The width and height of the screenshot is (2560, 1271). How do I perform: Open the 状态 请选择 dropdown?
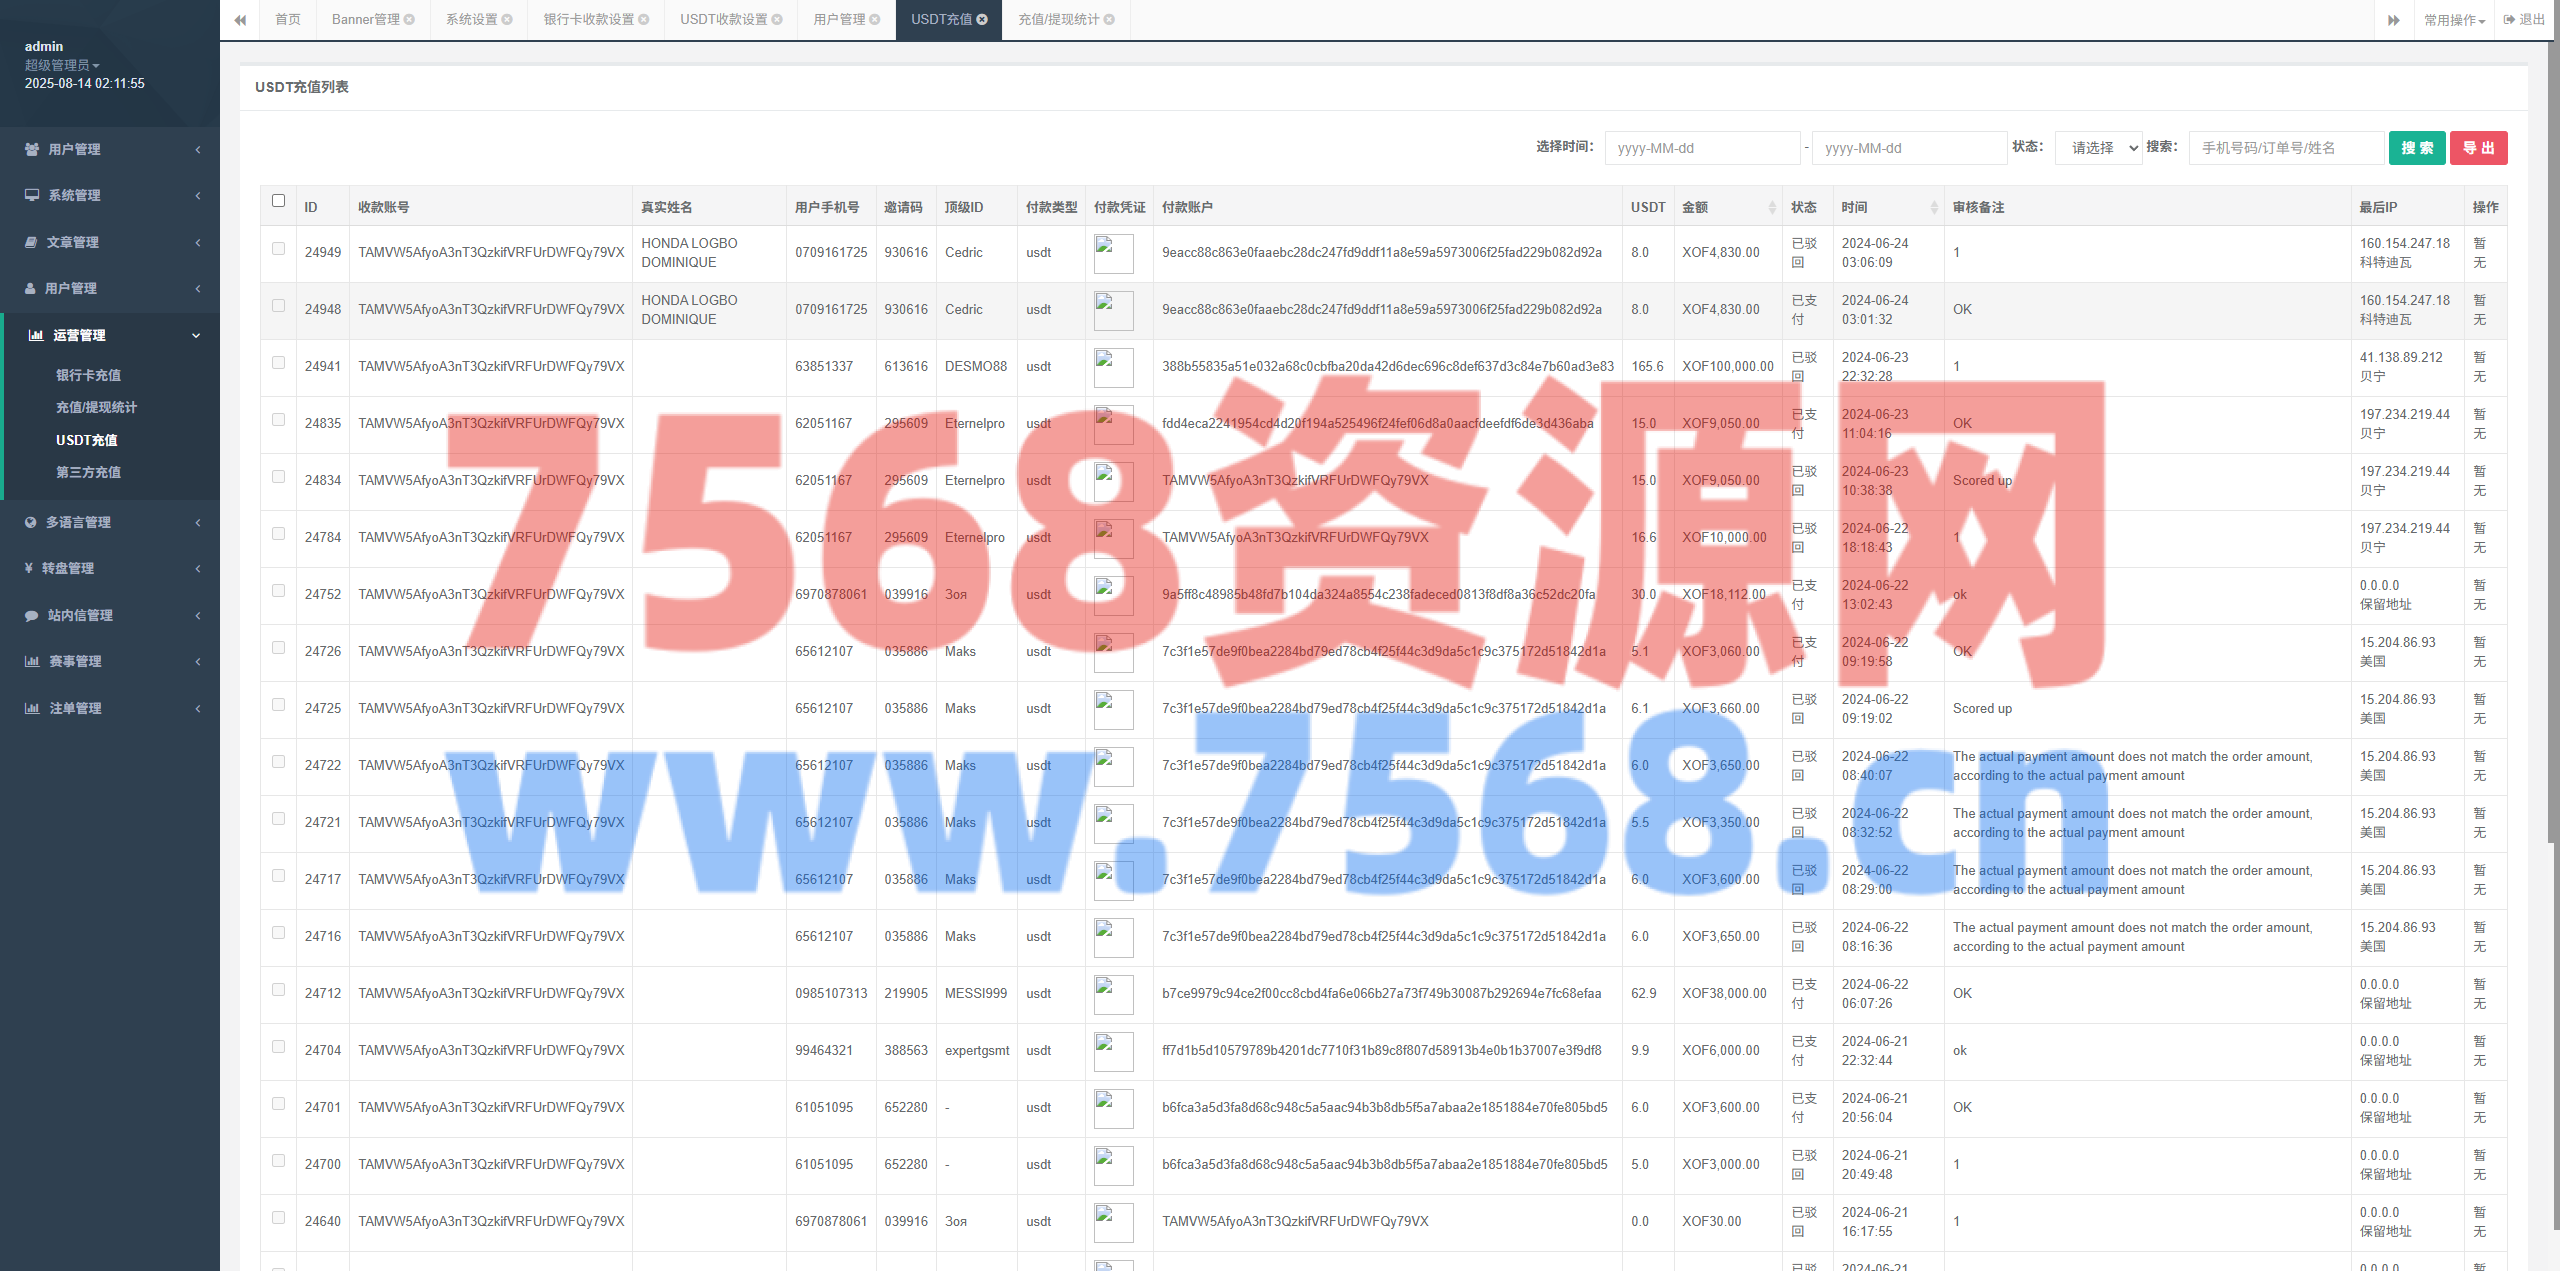[2098, 148]
